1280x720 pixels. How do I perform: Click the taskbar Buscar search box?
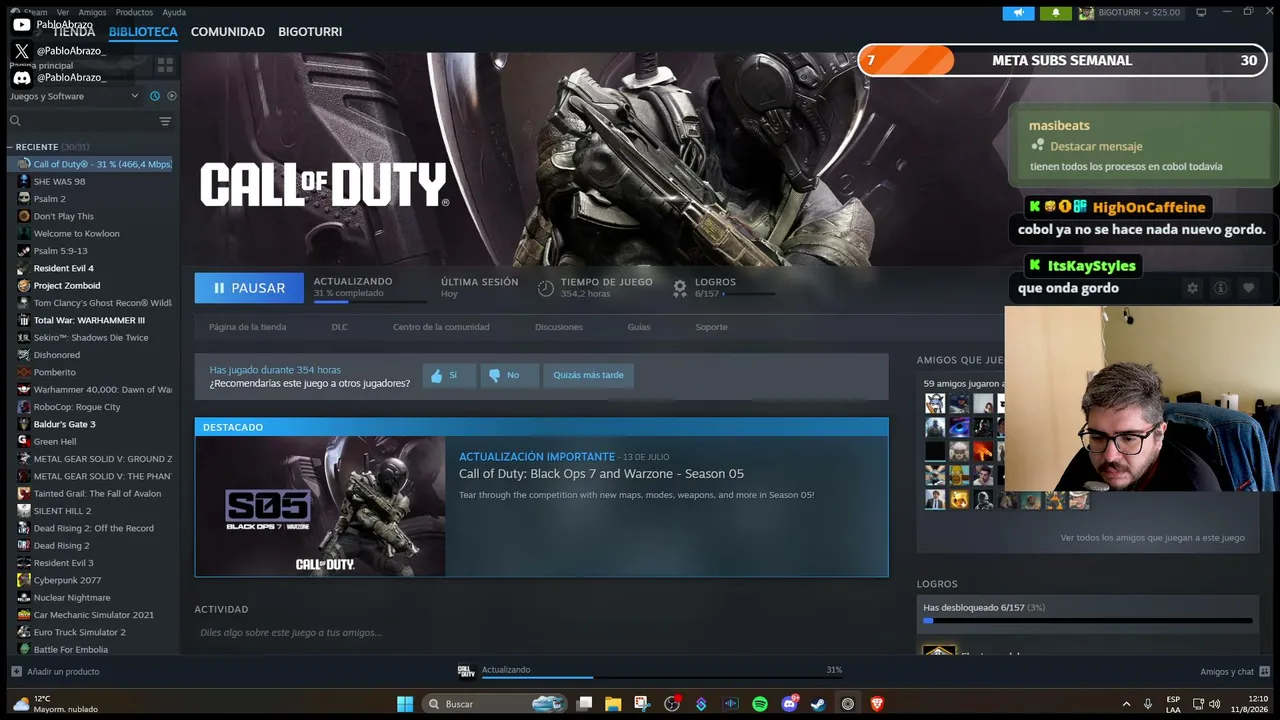tap(495, 704)
